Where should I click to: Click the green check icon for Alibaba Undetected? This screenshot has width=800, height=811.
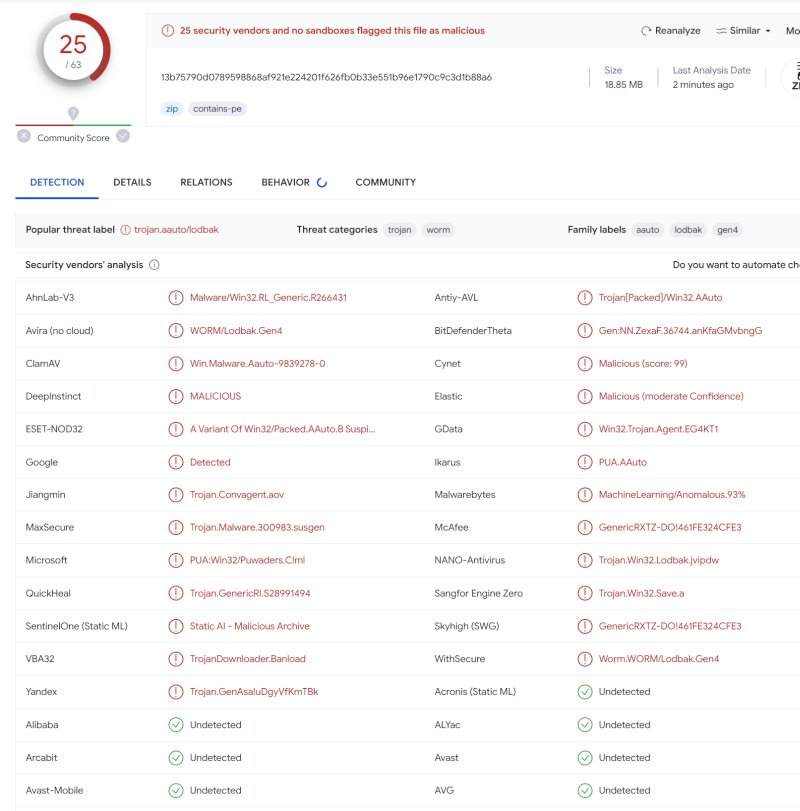pos(176,725)
